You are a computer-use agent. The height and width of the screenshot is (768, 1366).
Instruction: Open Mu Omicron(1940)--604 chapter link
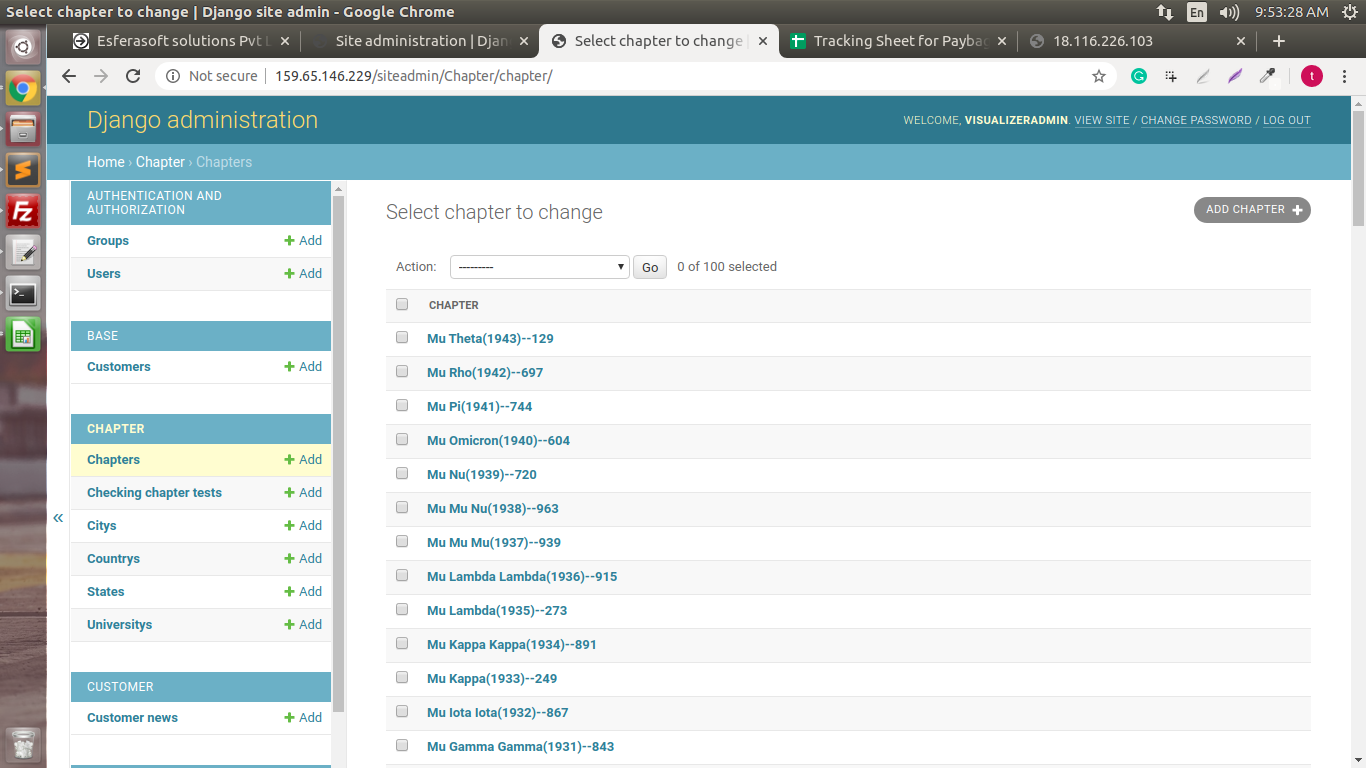pos(498,441)
